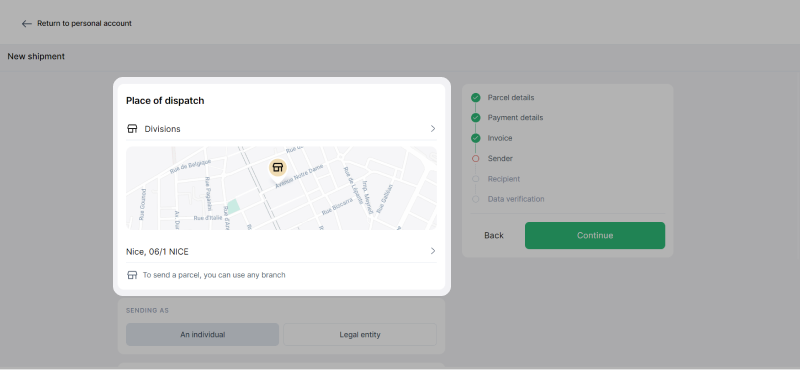Click the green checkmark beside Invoice

coord(476,138)
